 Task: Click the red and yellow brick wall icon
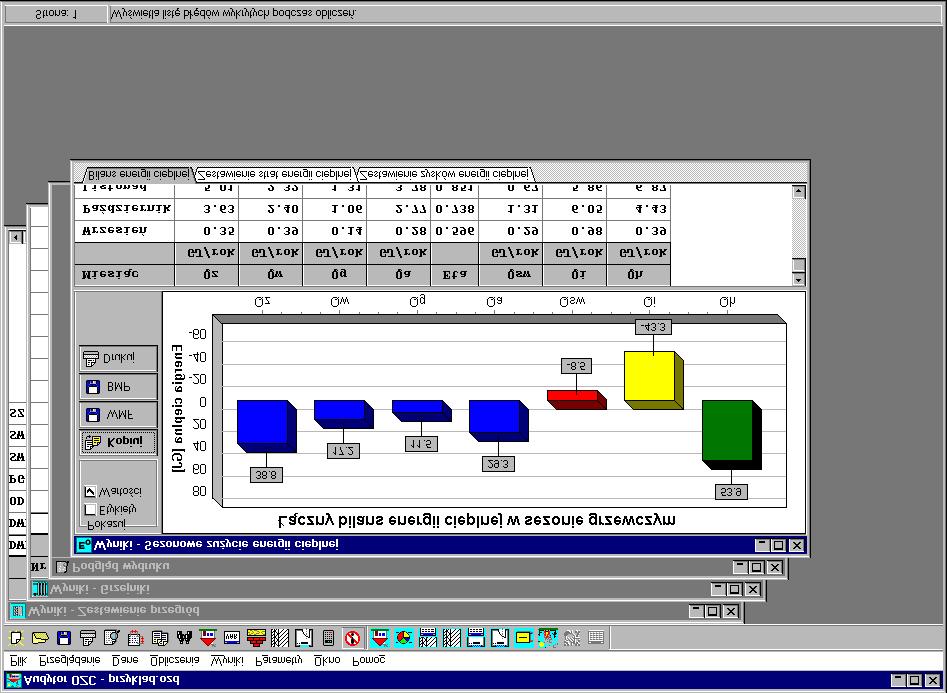click(256, 637)
